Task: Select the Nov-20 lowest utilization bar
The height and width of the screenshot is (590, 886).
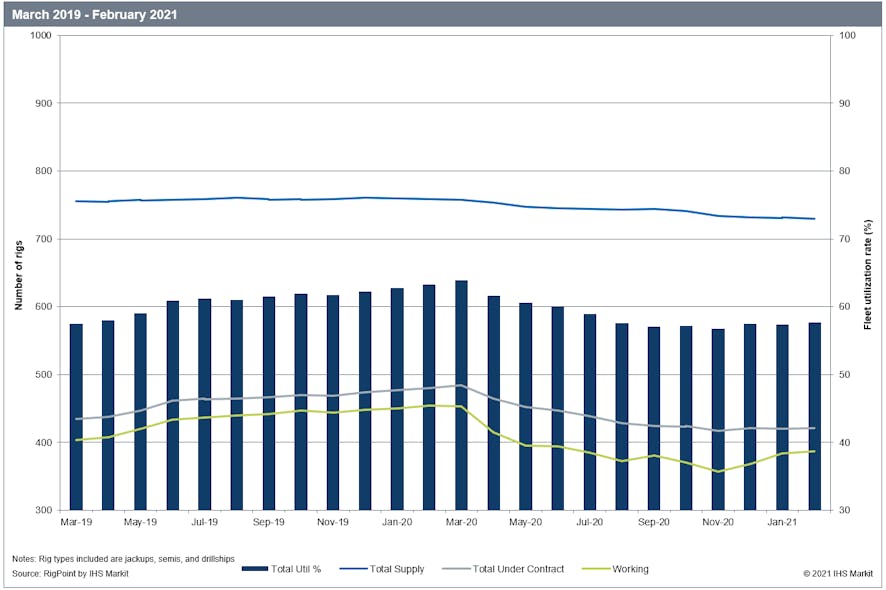Action: coord(718,420)
